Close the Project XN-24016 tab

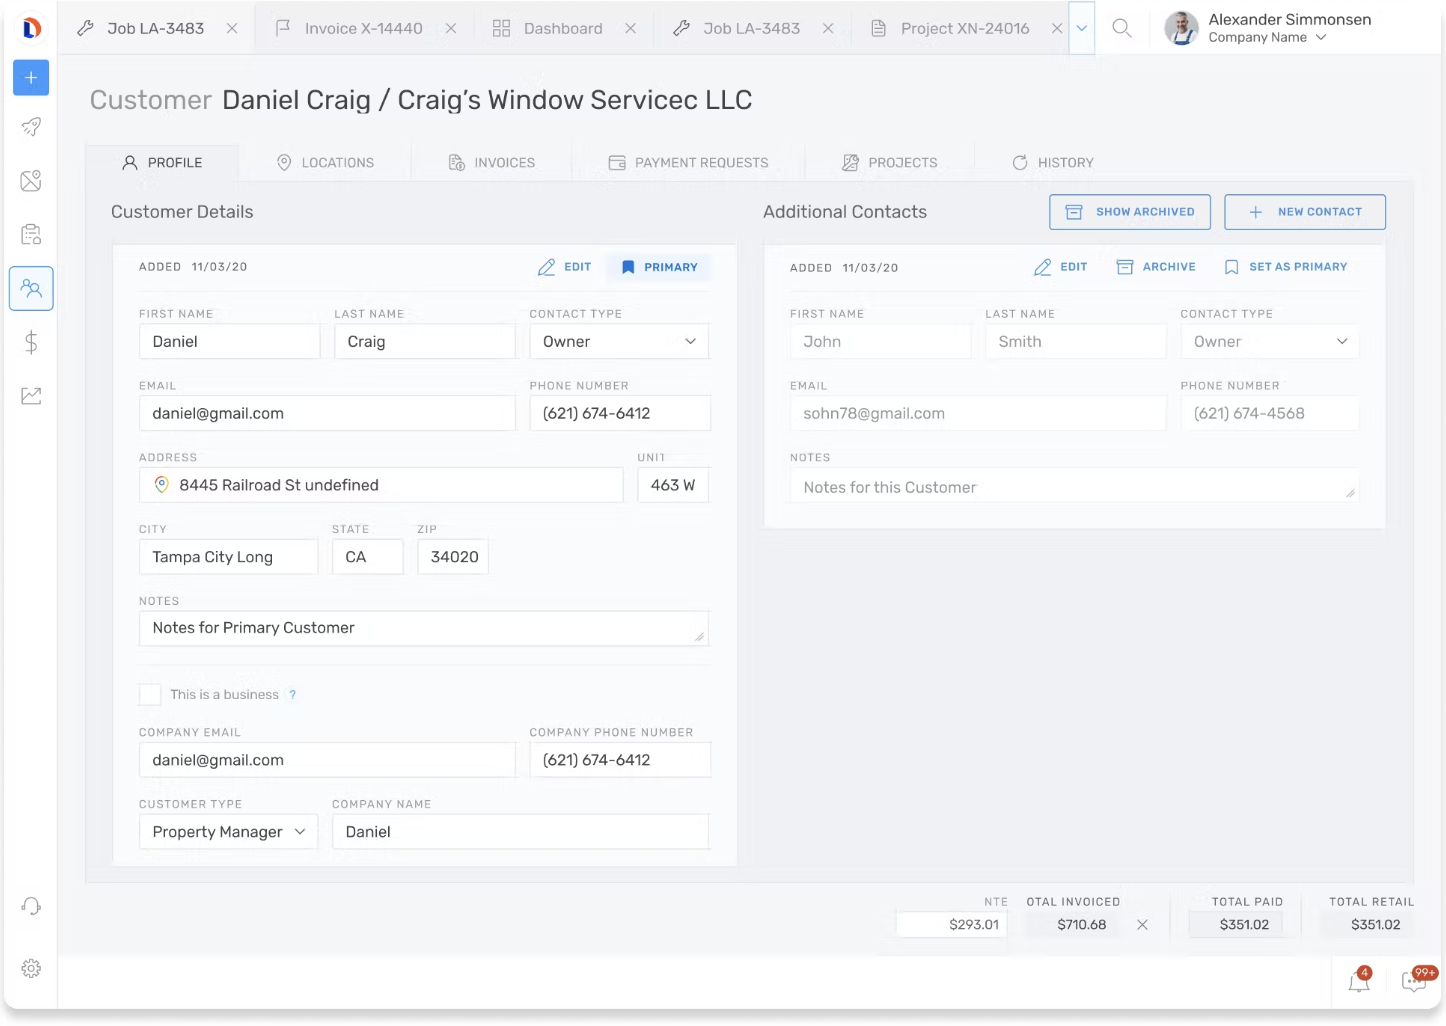1057,28
